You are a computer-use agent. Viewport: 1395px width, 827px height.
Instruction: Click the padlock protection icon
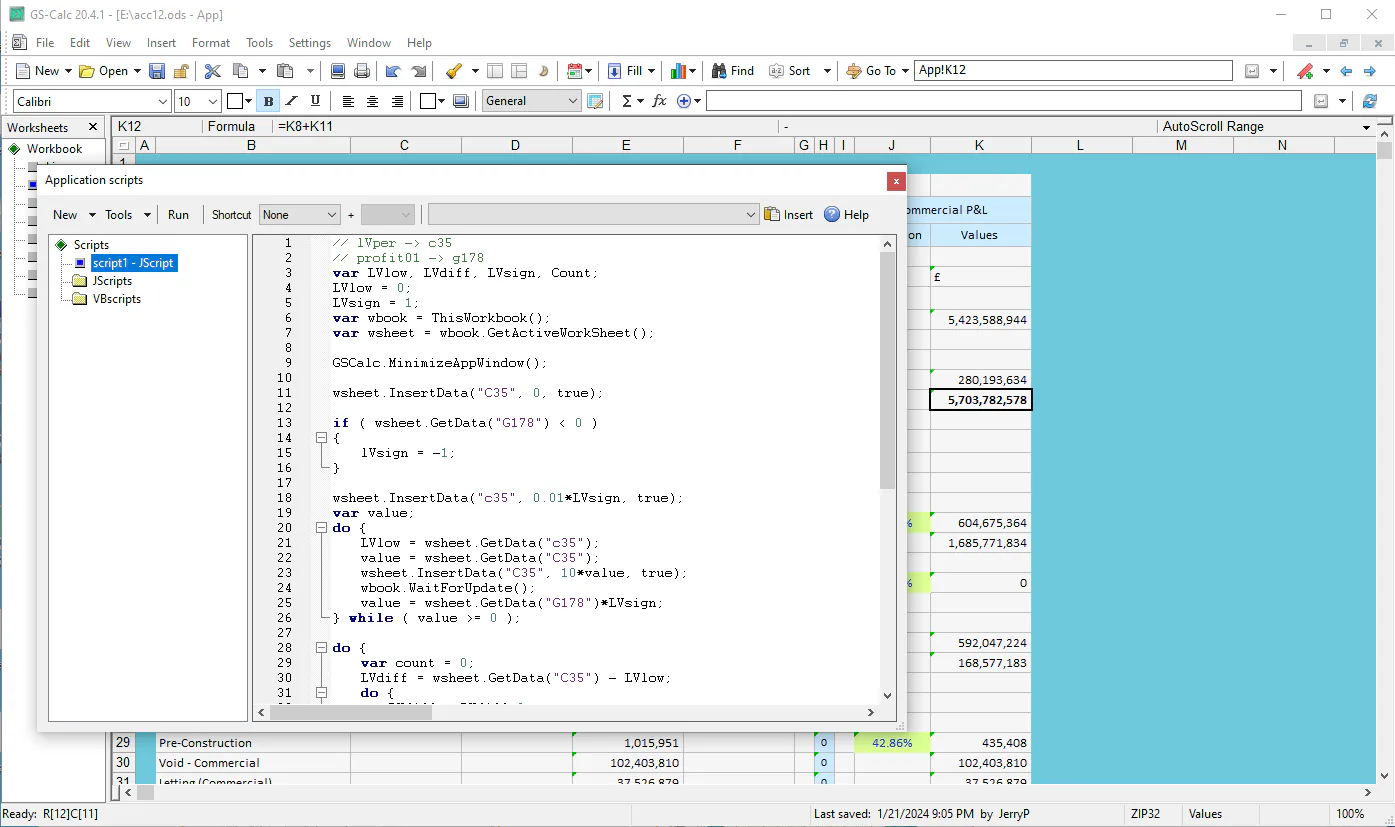(x=181, y=71)
